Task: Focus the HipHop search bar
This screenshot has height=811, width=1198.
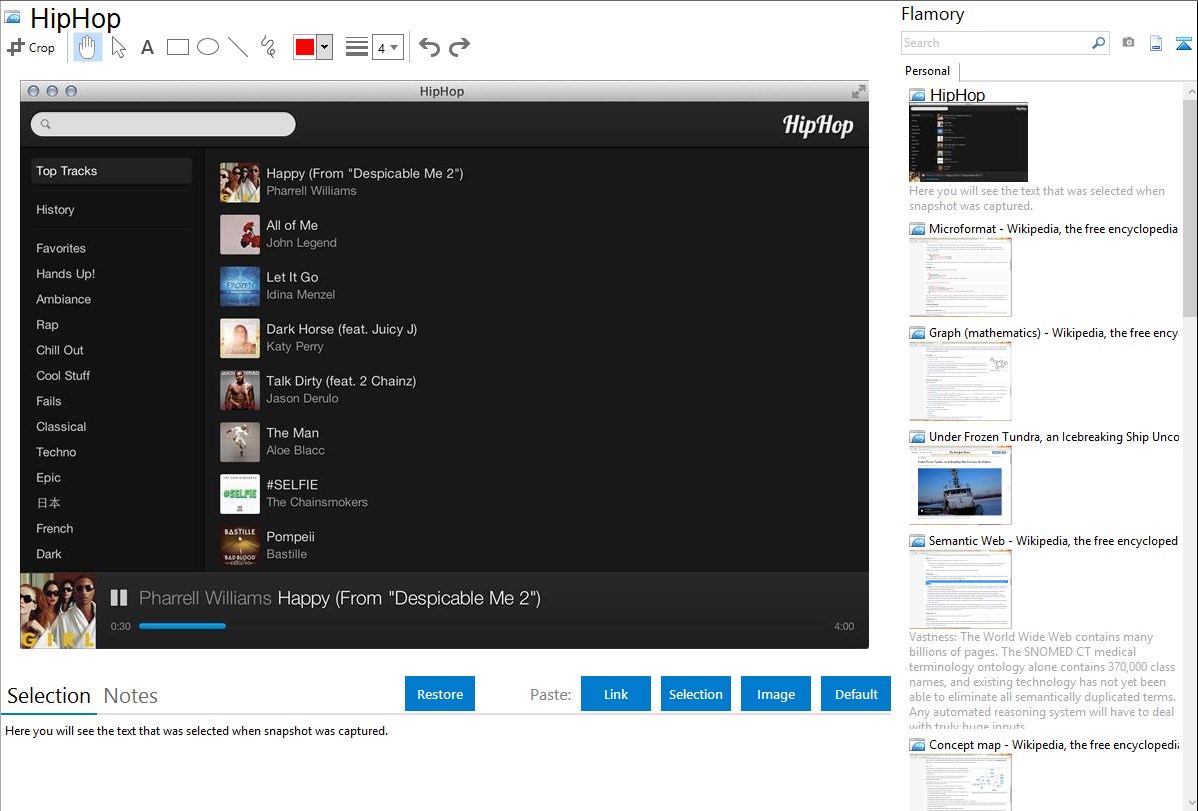Action: (163, 124)
